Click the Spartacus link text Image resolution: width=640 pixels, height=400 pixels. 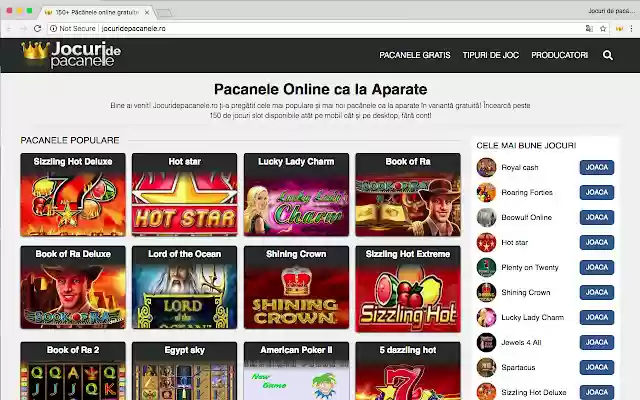pos(518,367)
